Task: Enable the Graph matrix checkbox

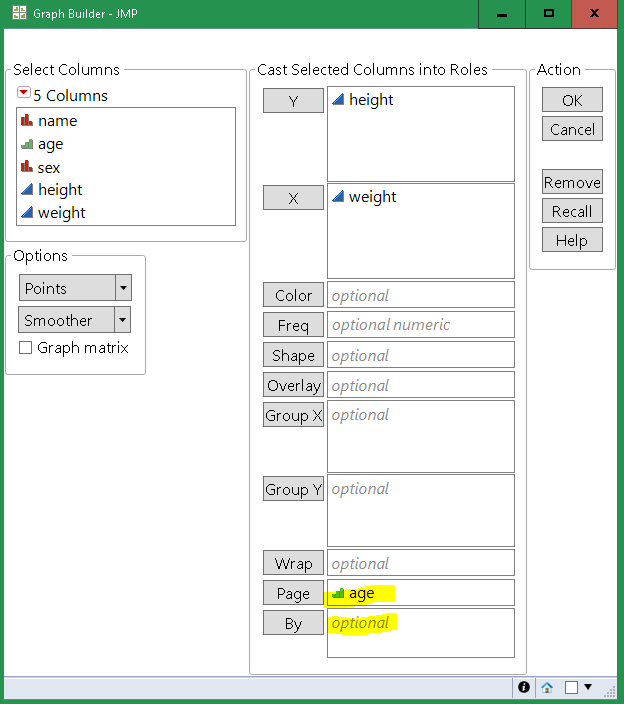Action: tap(26, 348)
